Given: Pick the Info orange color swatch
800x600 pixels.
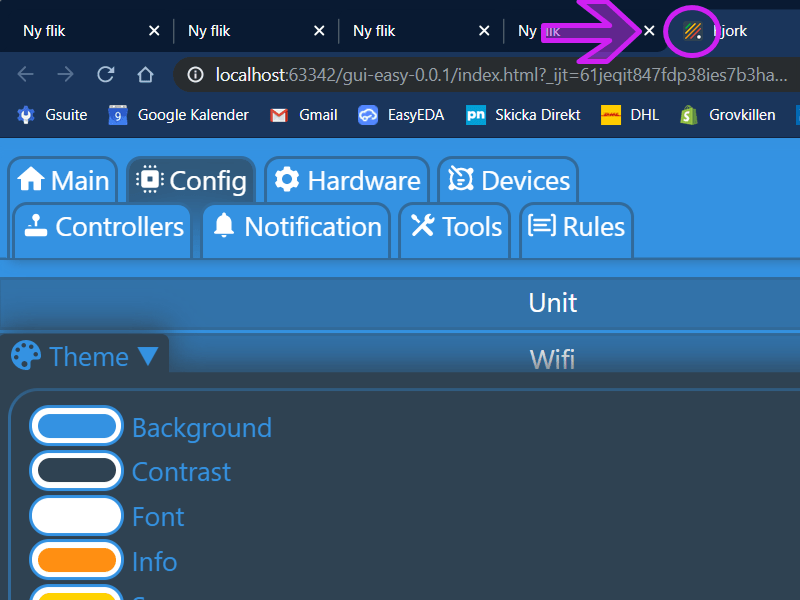Looking at the screenshot, I should click(77, 560).
